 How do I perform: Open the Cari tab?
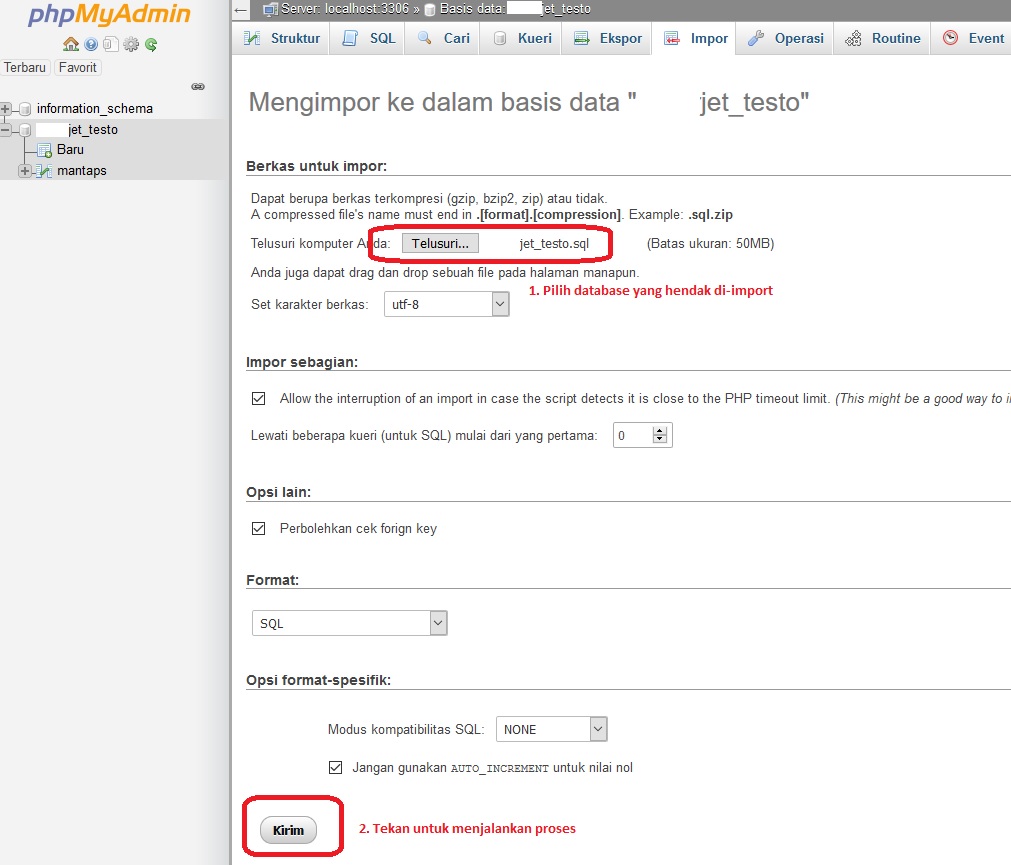(443, 38)
